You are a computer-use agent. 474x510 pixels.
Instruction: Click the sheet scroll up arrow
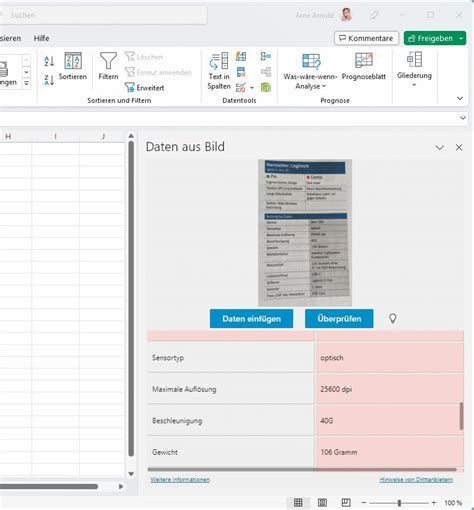tap(131, 136)
